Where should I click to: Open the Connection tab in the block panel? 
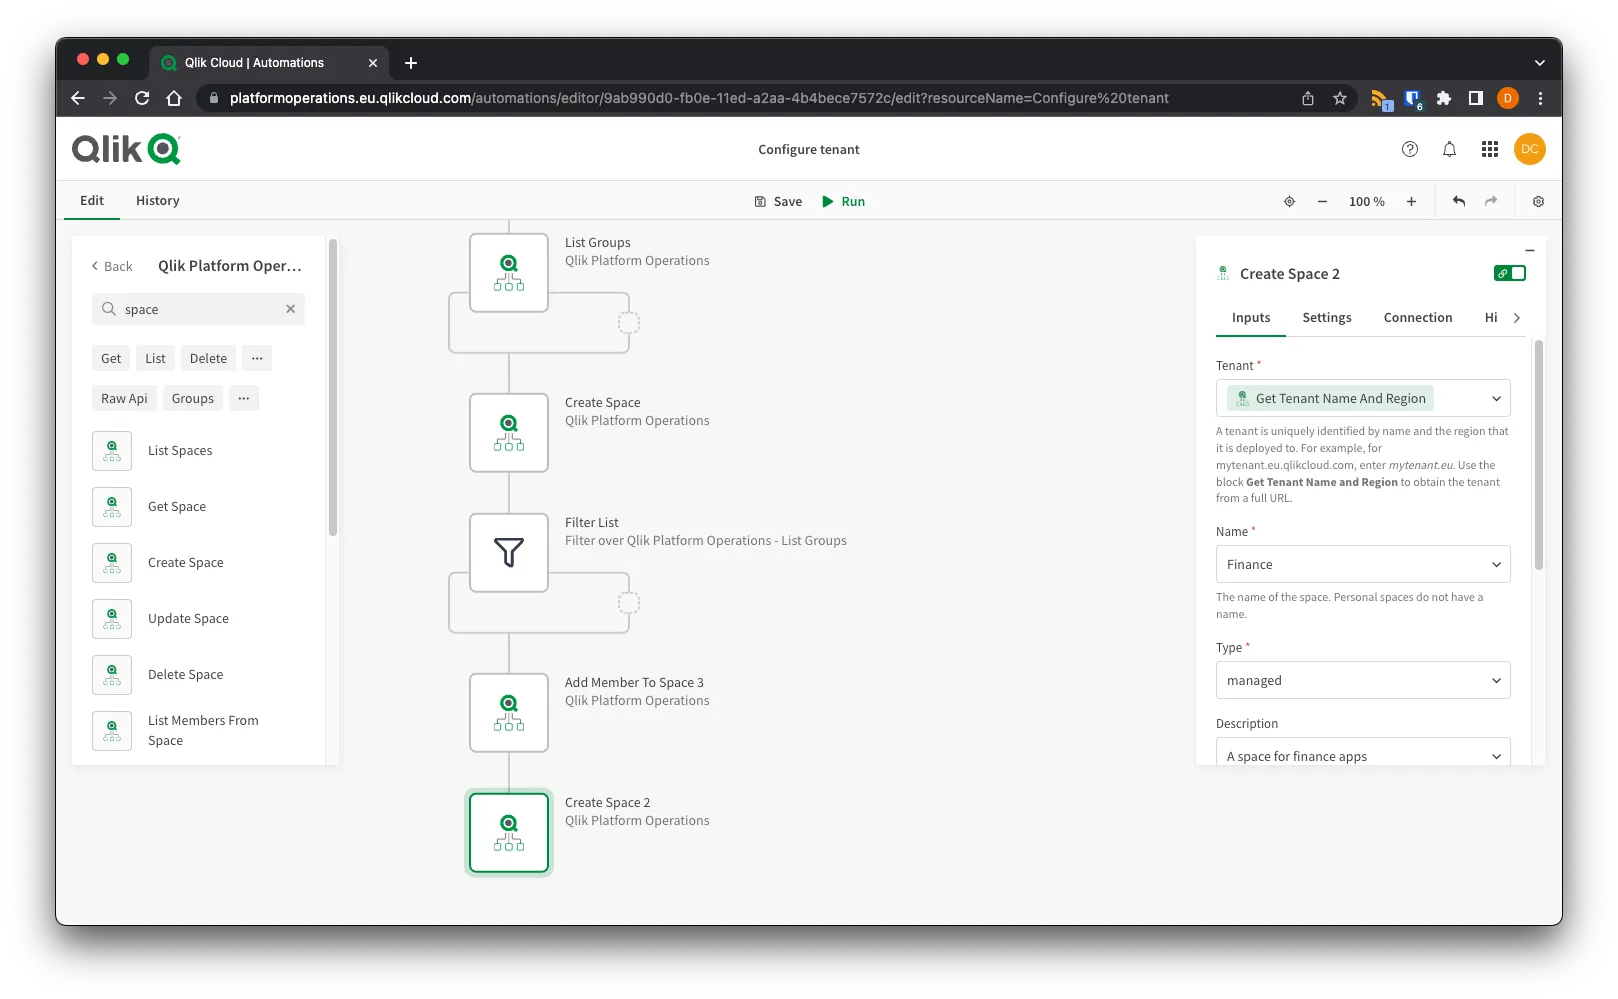pos(1418,317)
